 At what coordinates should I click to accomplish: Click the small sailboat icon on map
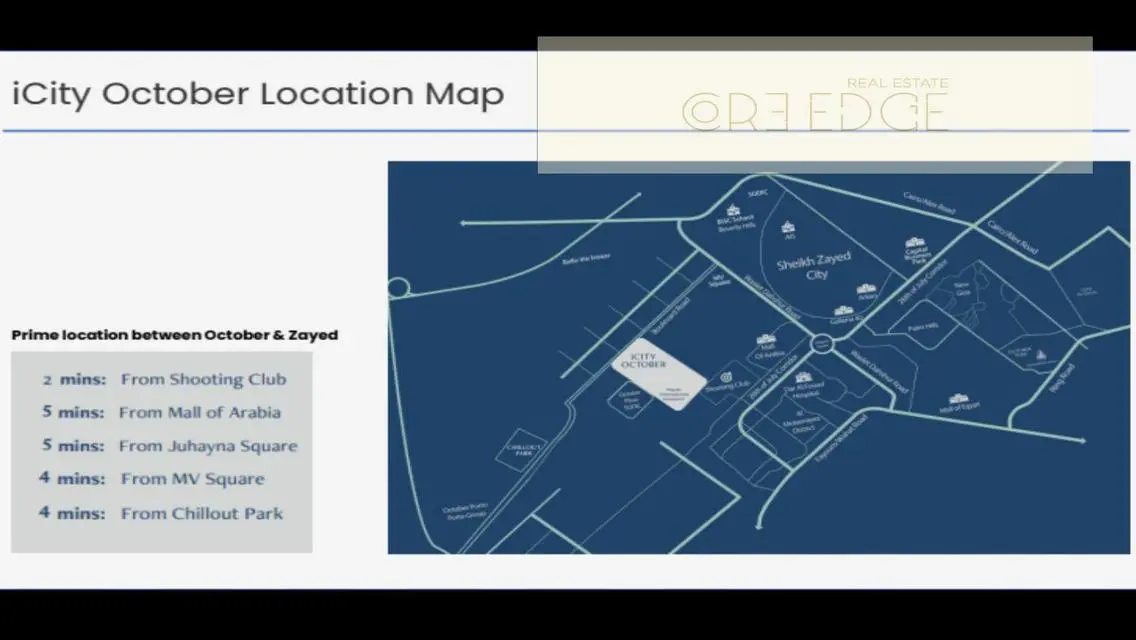pyautogui.click(x=1042, y=355)
